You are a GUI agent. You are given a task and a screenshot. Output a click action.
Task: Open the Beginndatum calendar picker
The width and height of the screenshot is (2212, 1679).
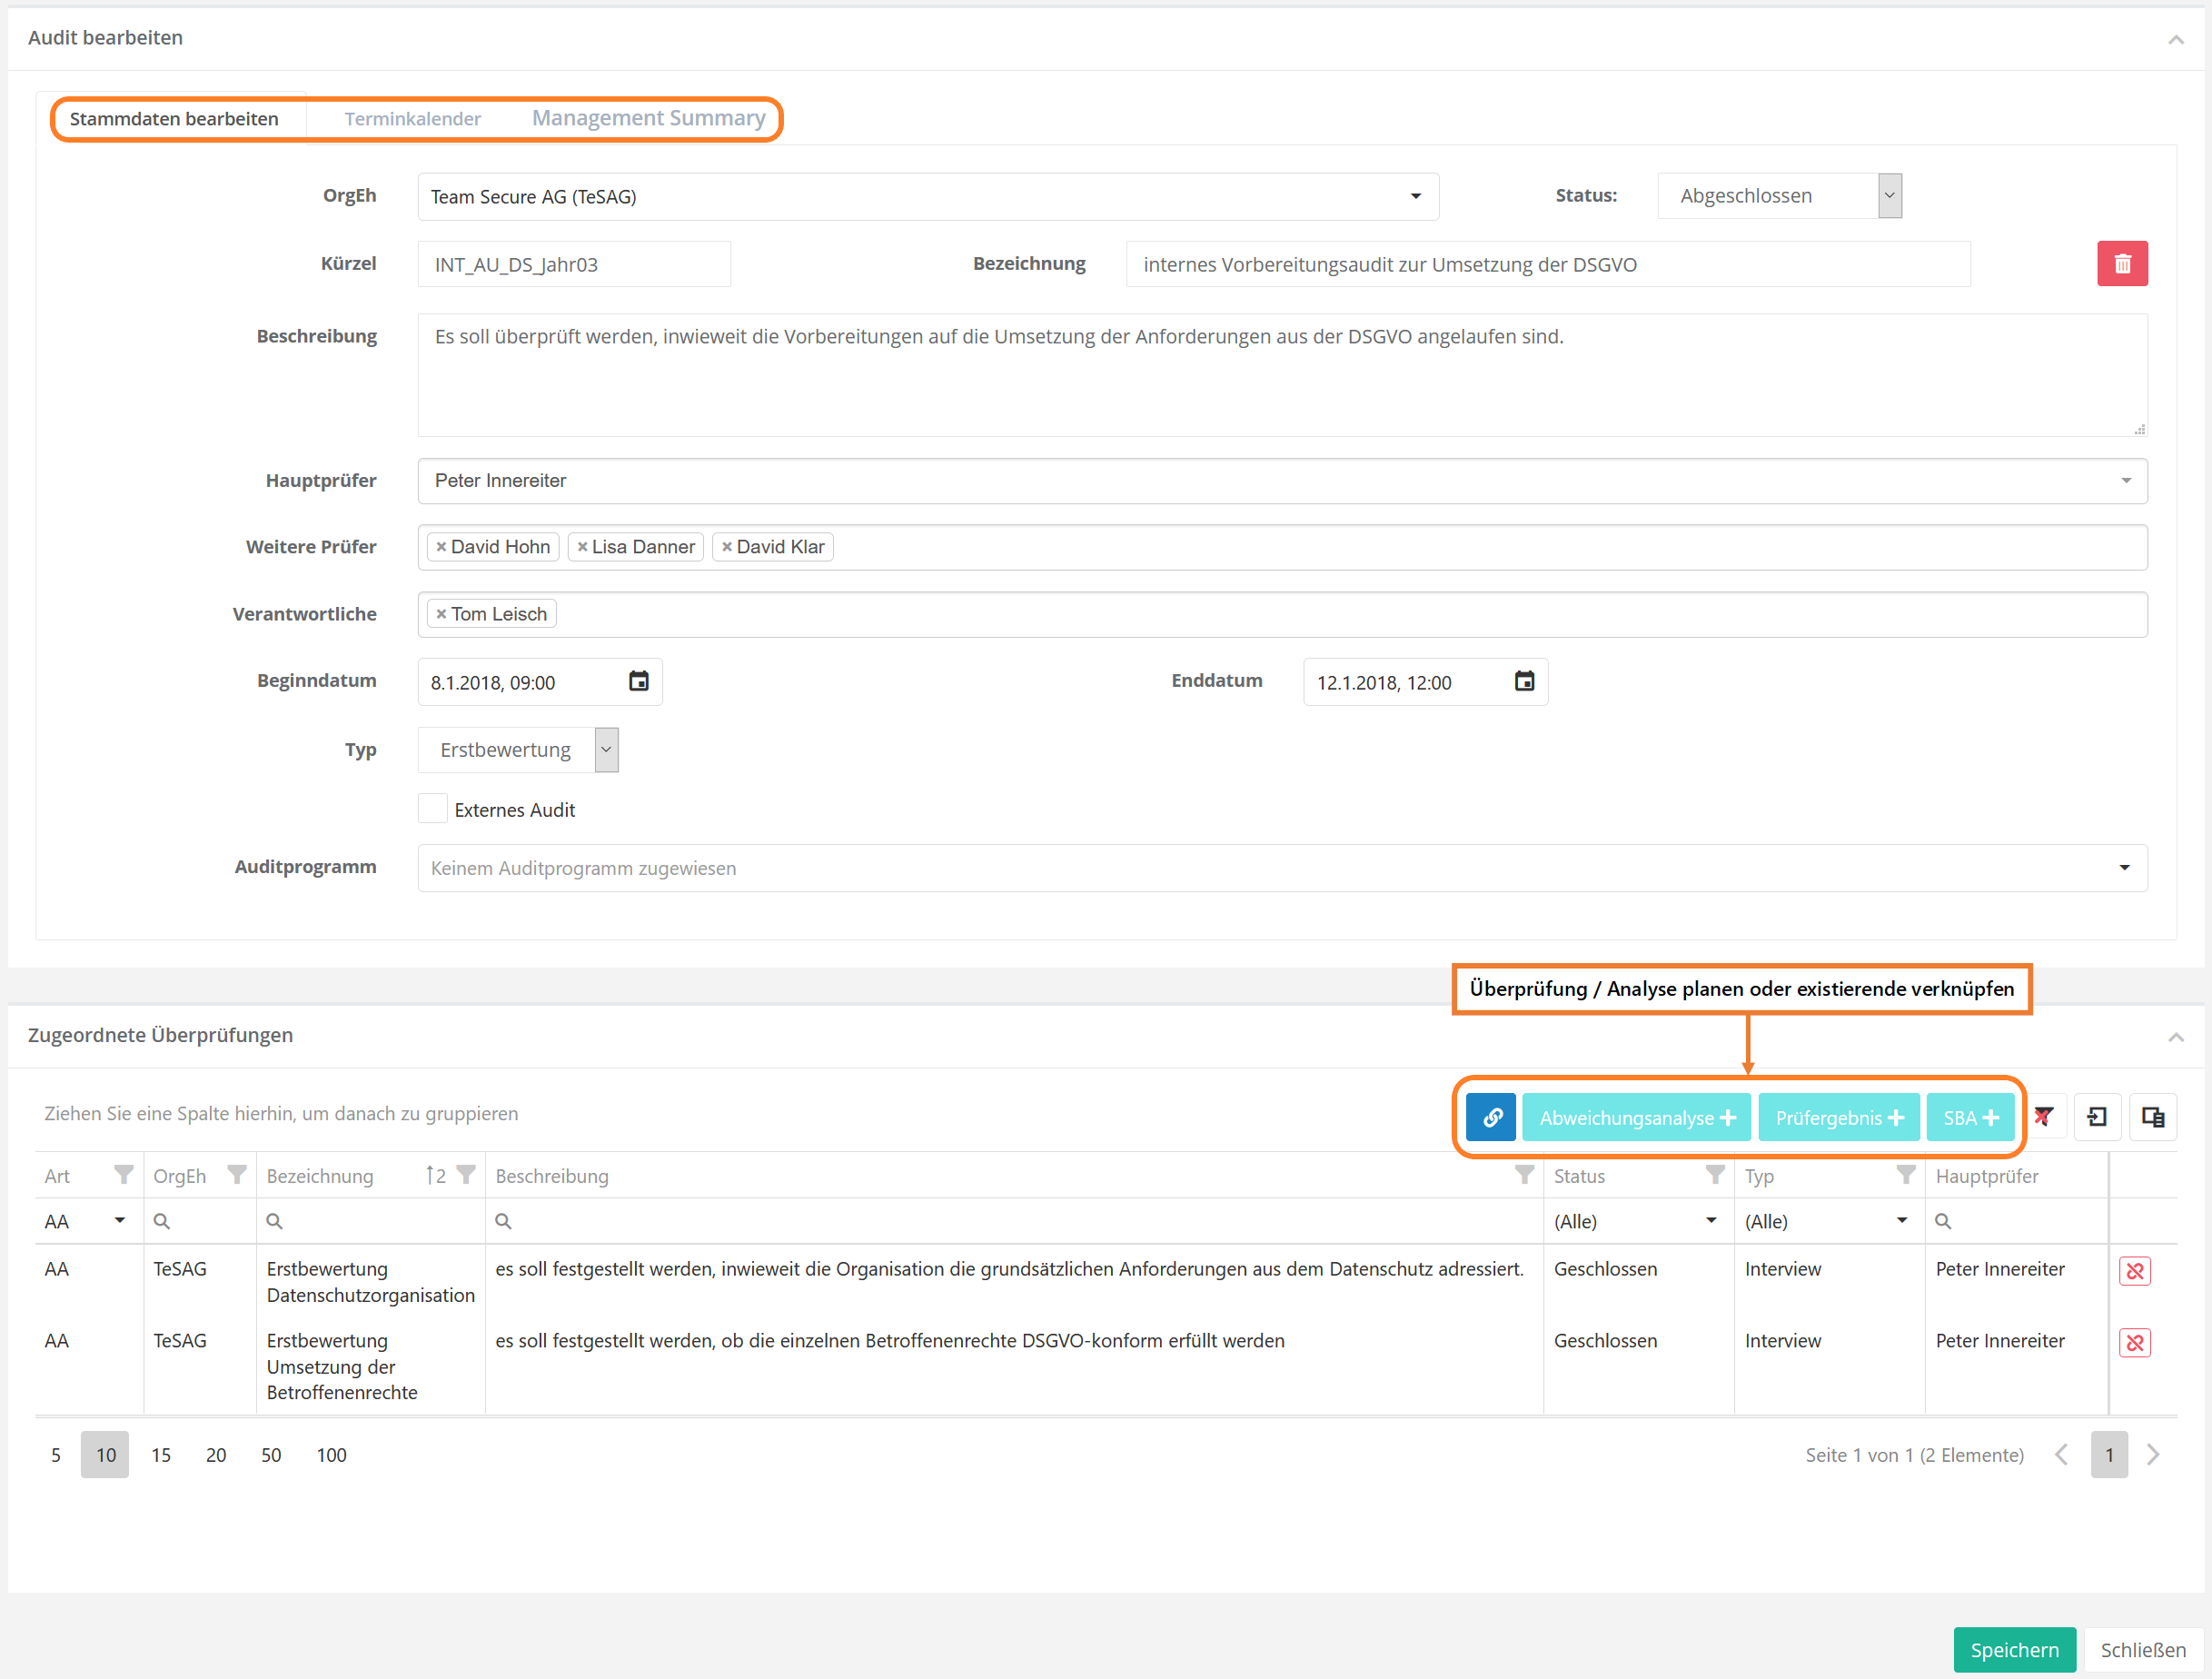tap(638, 681)
